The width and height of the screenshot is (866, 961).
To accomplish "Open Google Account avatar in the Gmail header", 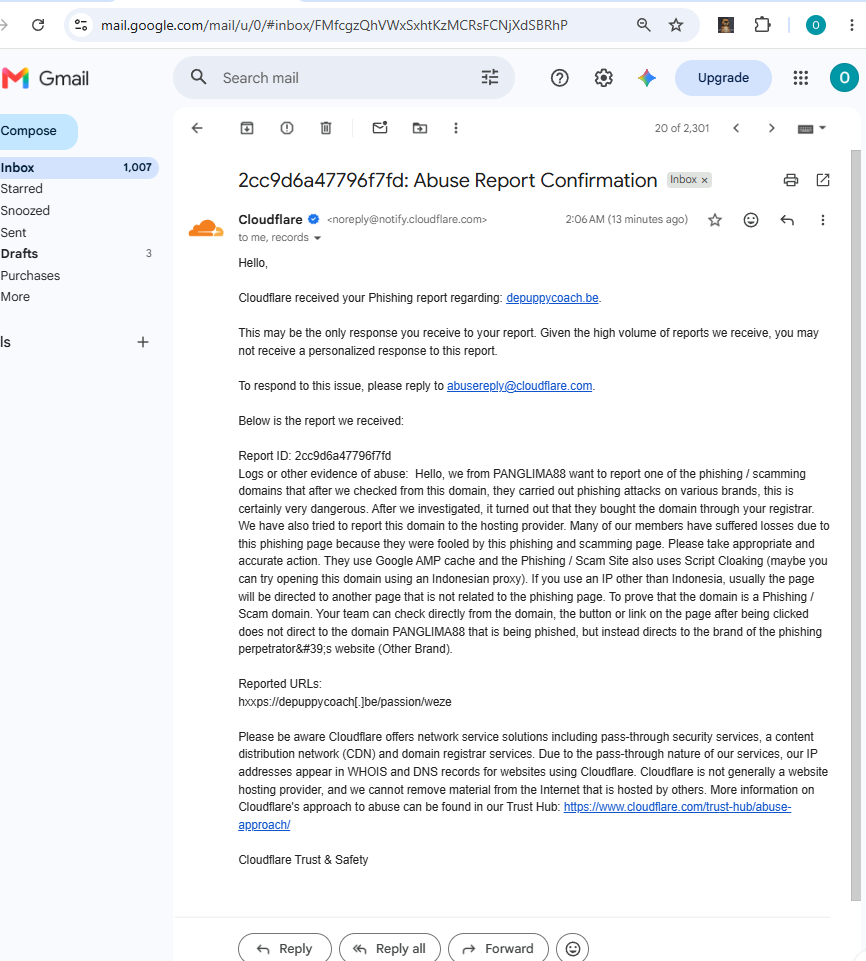I will pyautogui.click(x=844, y=78).
